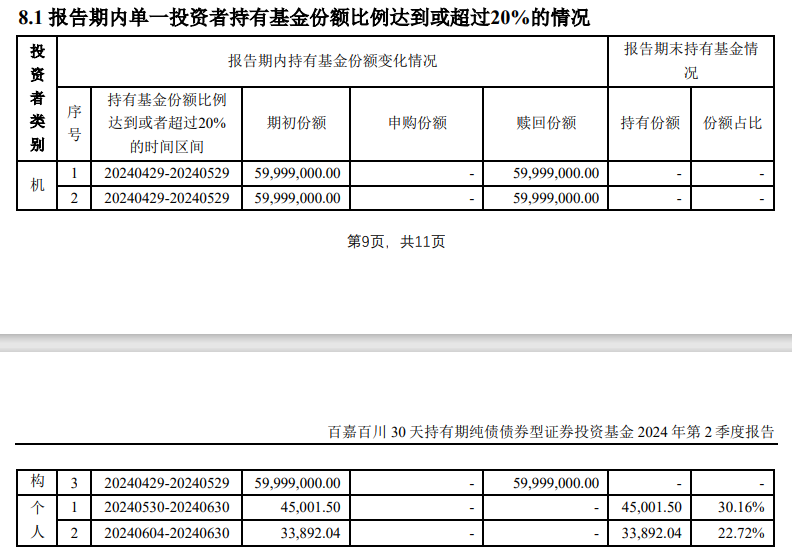This screenshot has height=547, width=792.
Task: Click the 30.16% share ratio
Action: [741, 507]
